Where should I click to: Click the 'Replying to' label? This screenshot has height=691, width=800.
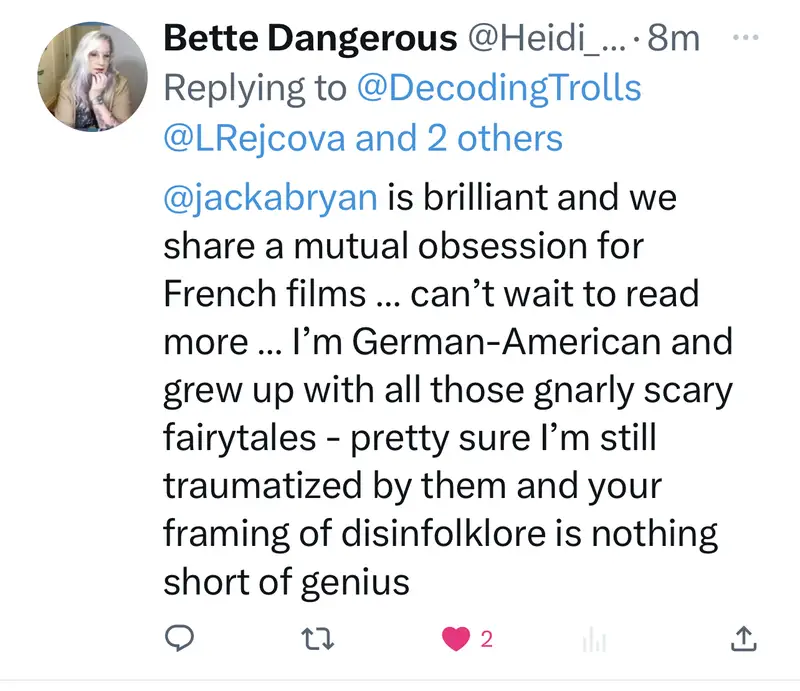click(x=255, y=88)
